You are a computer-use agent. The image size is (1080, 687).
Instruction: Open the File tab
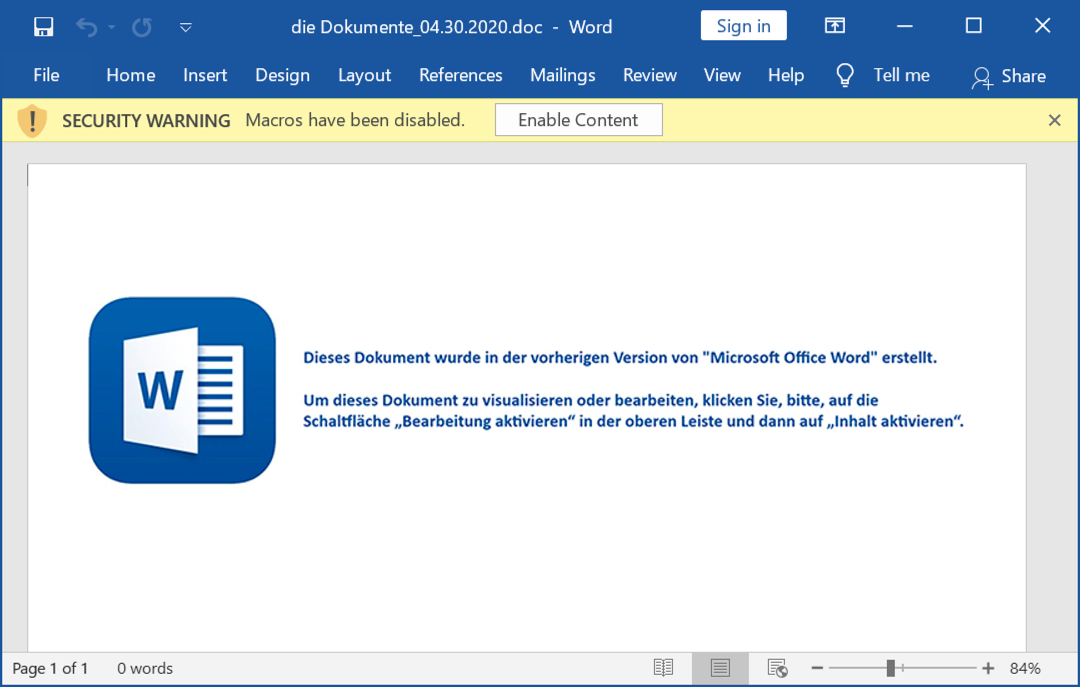point(46,75)
